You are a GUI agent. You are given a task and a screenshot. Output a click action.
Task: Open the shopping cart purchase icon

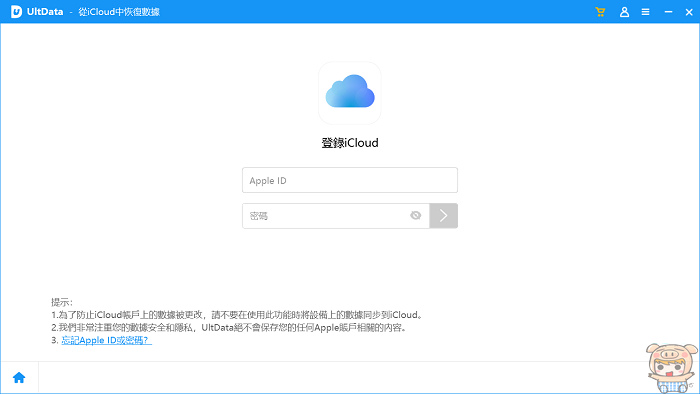600,12
